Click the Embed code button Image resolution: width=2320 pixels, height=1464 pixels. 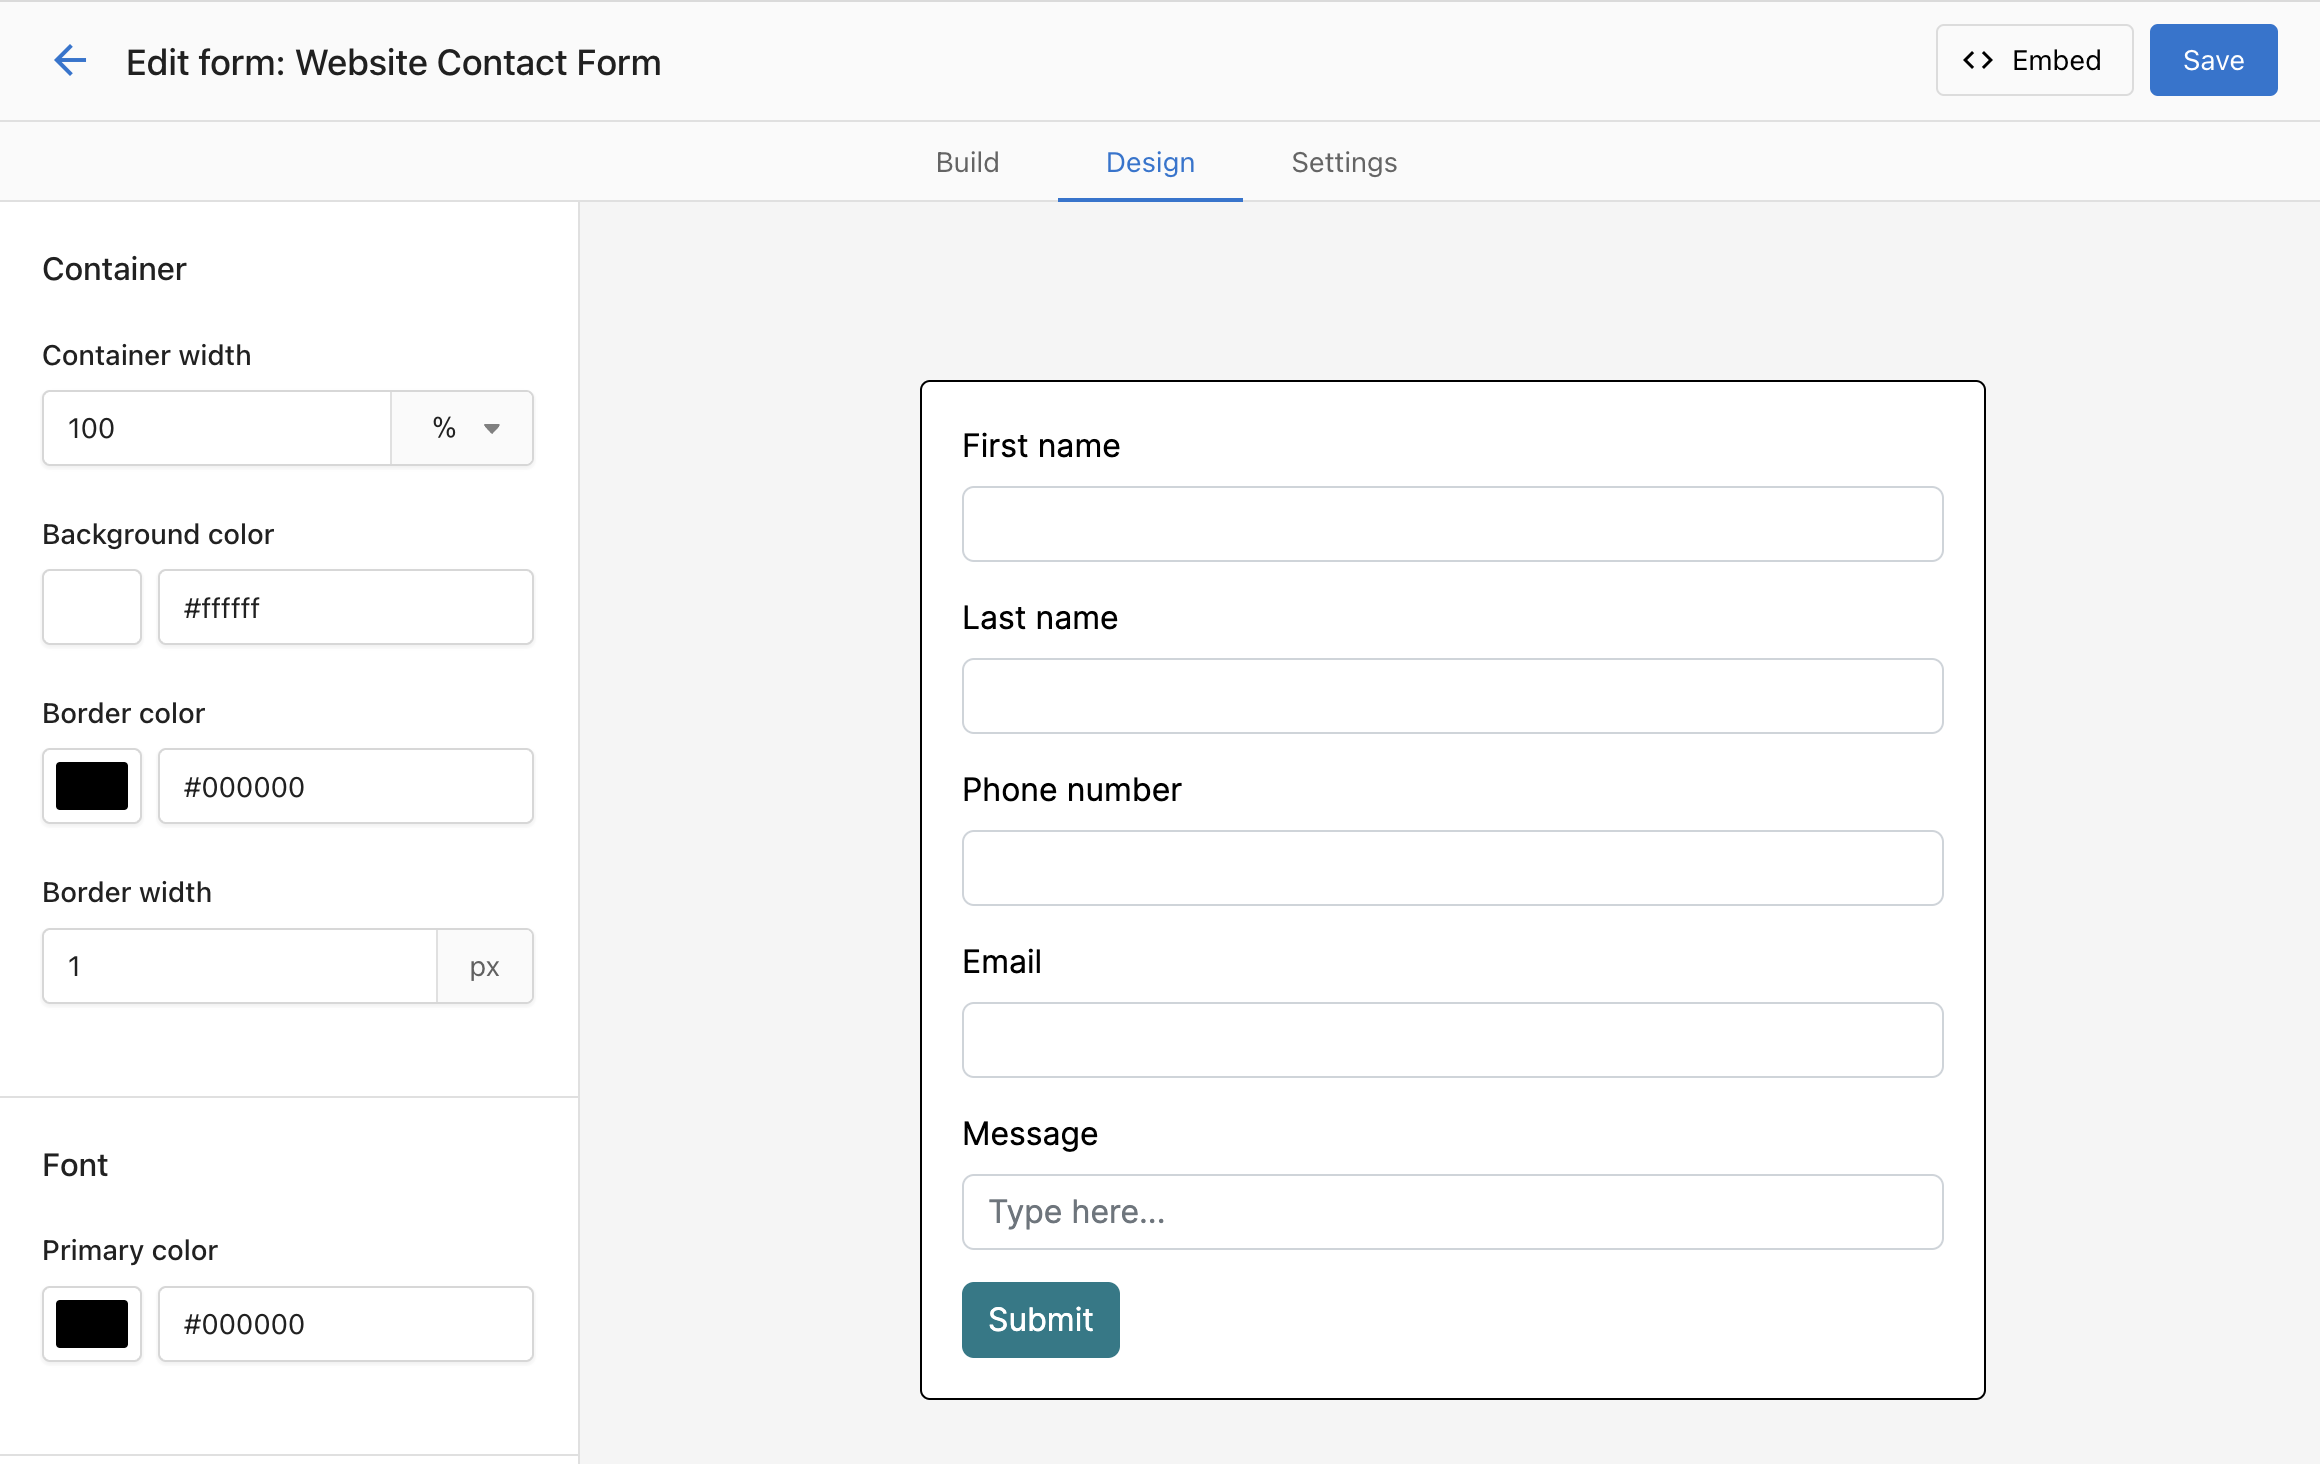(x=2033, y=61)
